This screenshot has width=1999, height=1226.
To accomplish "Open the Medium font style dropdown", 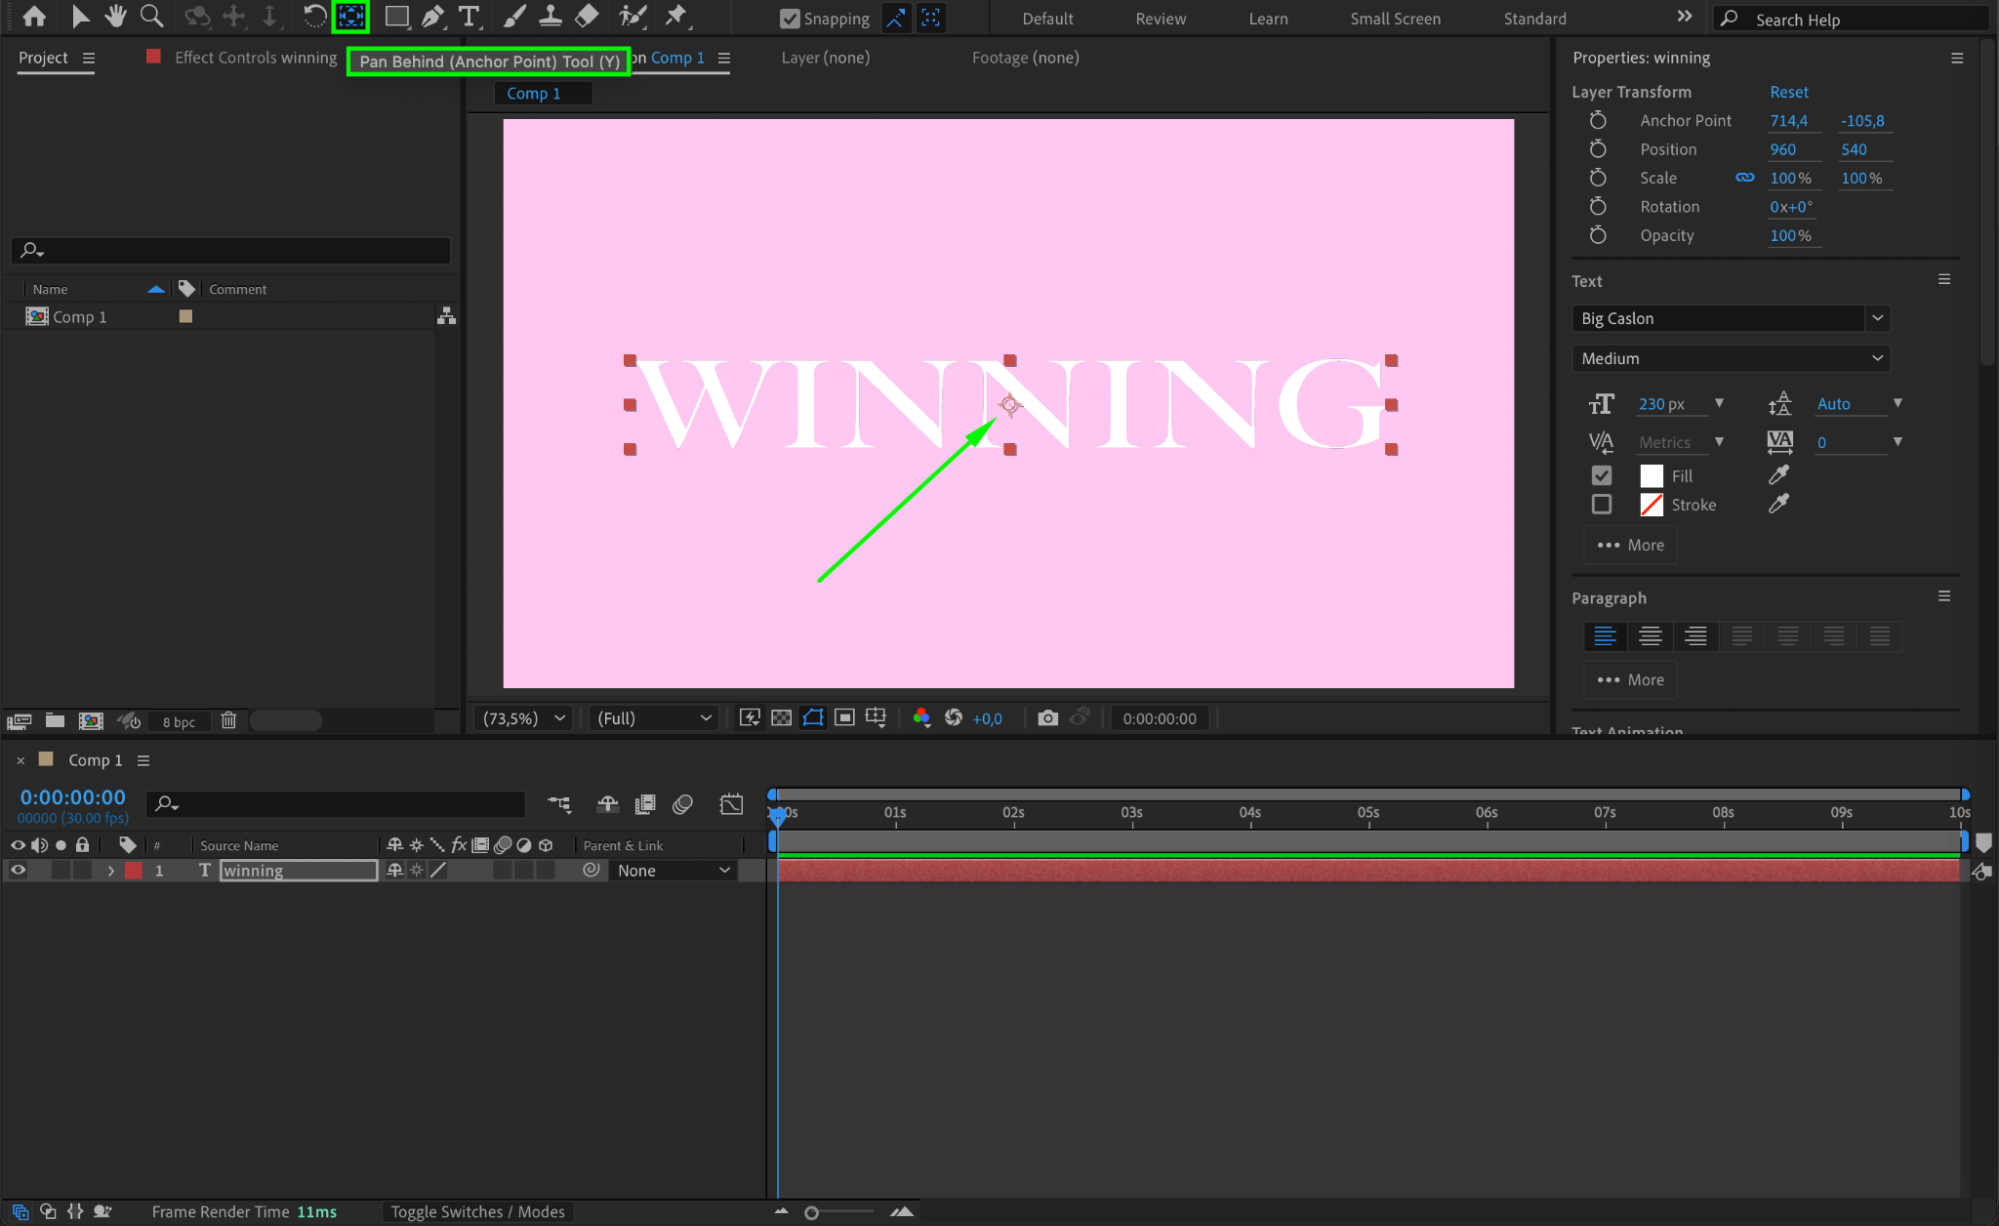I will pos(1729,358).
